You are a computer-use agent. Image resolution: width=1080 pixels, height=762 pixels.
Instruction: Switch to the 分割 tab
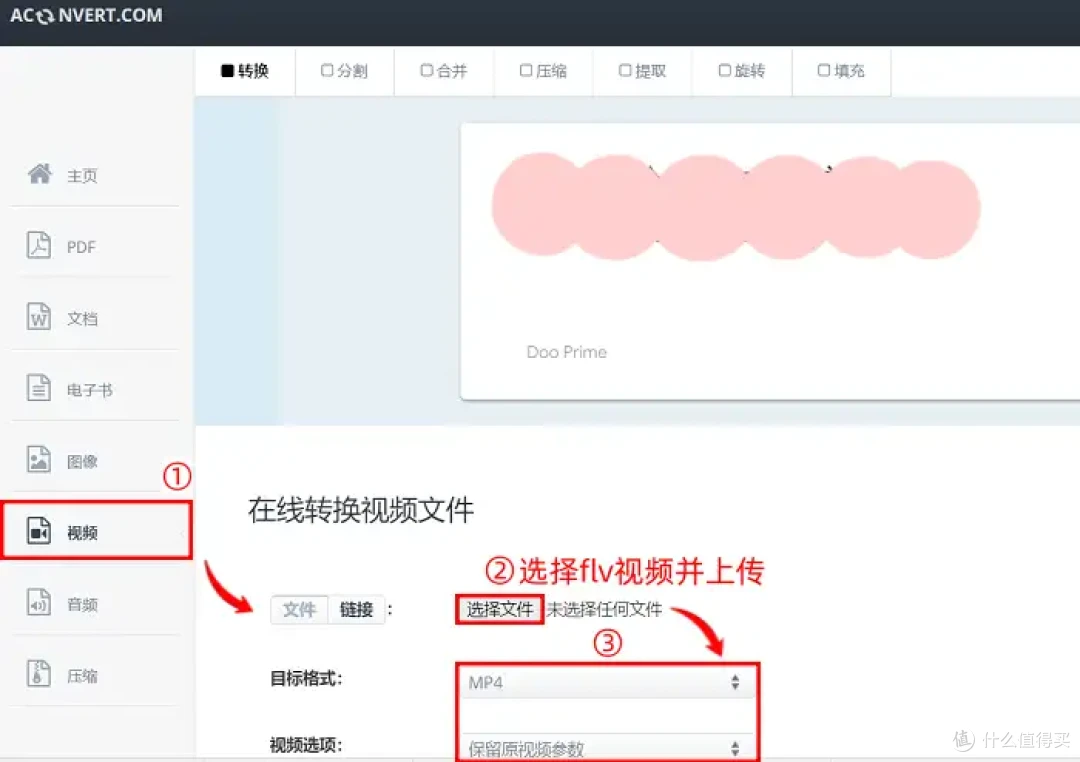[x=344, y=71]
